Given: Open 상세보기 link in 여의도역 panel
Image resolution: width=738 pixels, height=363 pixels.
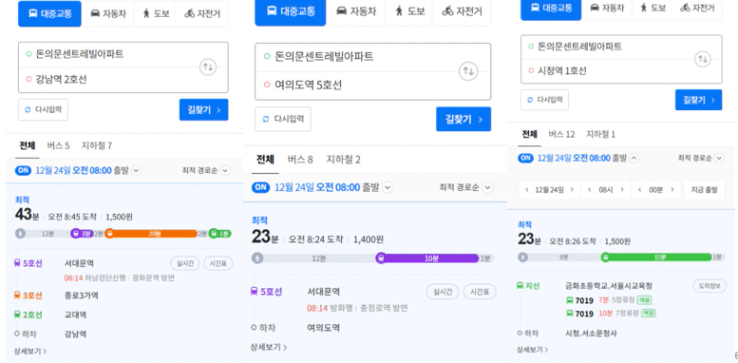Looking at the screenshot, I should 268,347.
